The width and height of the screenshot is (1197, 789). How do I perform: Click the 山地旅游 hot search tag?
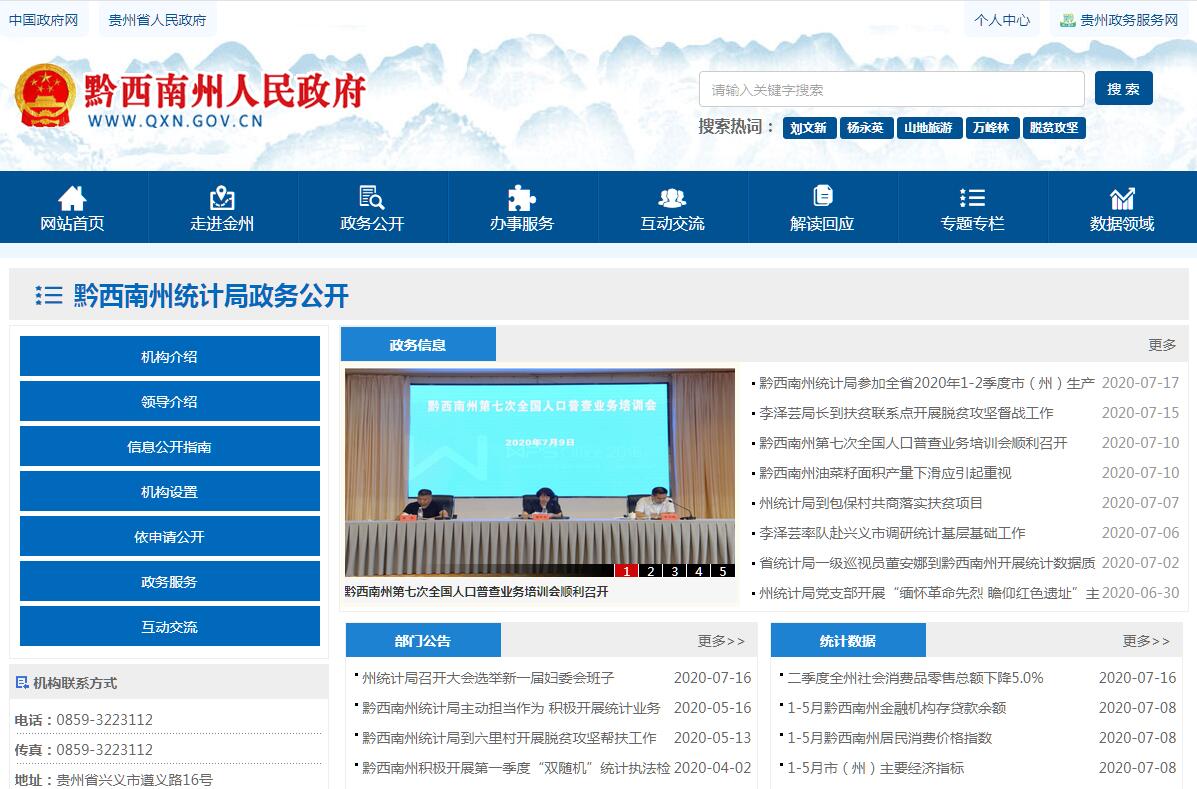point(928,128)
